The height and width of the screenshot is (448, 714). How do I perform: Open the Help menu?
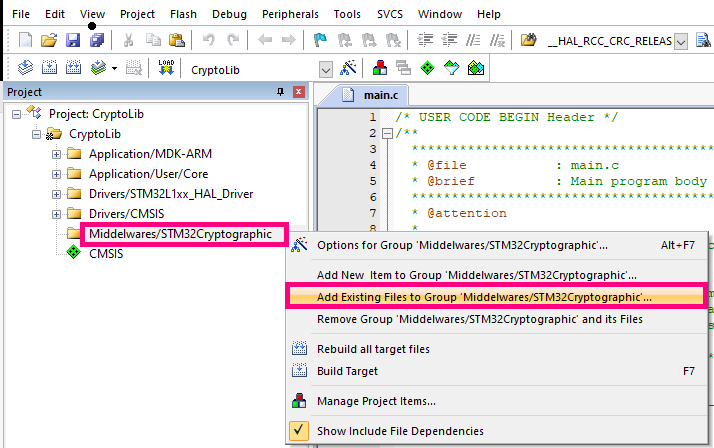489,14
